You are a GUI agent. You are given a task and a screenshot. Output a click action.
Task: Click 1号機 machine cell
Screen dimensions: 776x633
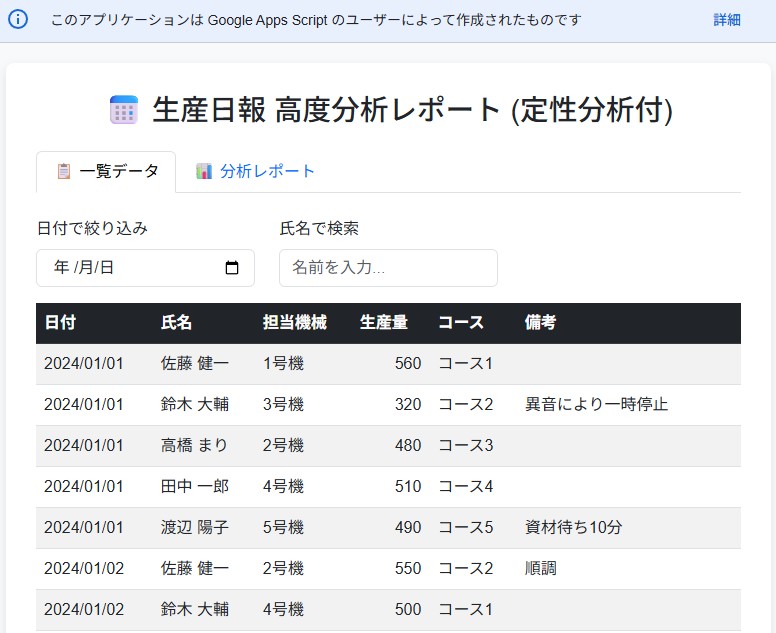pos(283,364)
